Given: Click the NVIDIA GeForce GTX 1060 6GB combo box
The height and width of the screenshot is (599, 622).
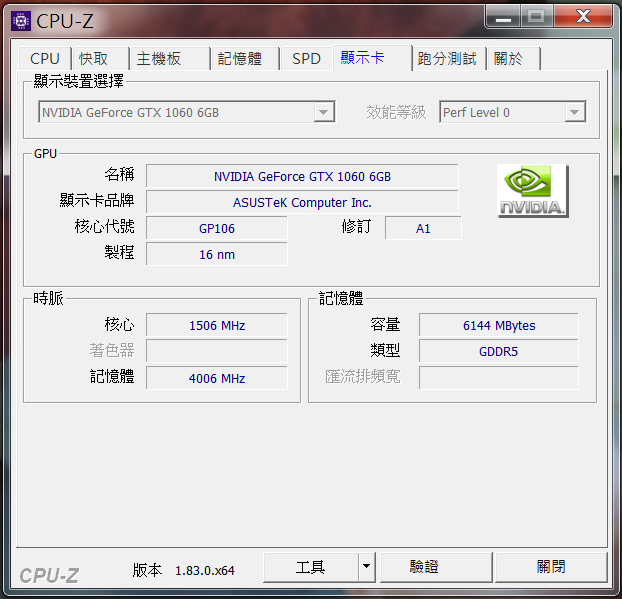Looking at the screenshot, I should tap(186, 112).
